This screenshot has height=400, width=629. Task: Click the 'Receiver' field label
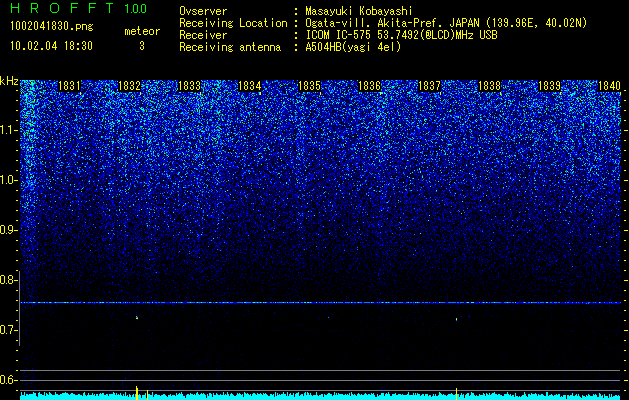pos(203,35)
